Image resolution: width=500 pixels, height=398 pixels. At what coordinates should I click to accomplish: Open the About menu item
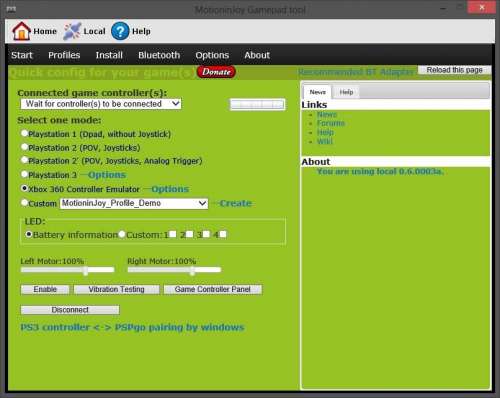click(x=257, y=55)
